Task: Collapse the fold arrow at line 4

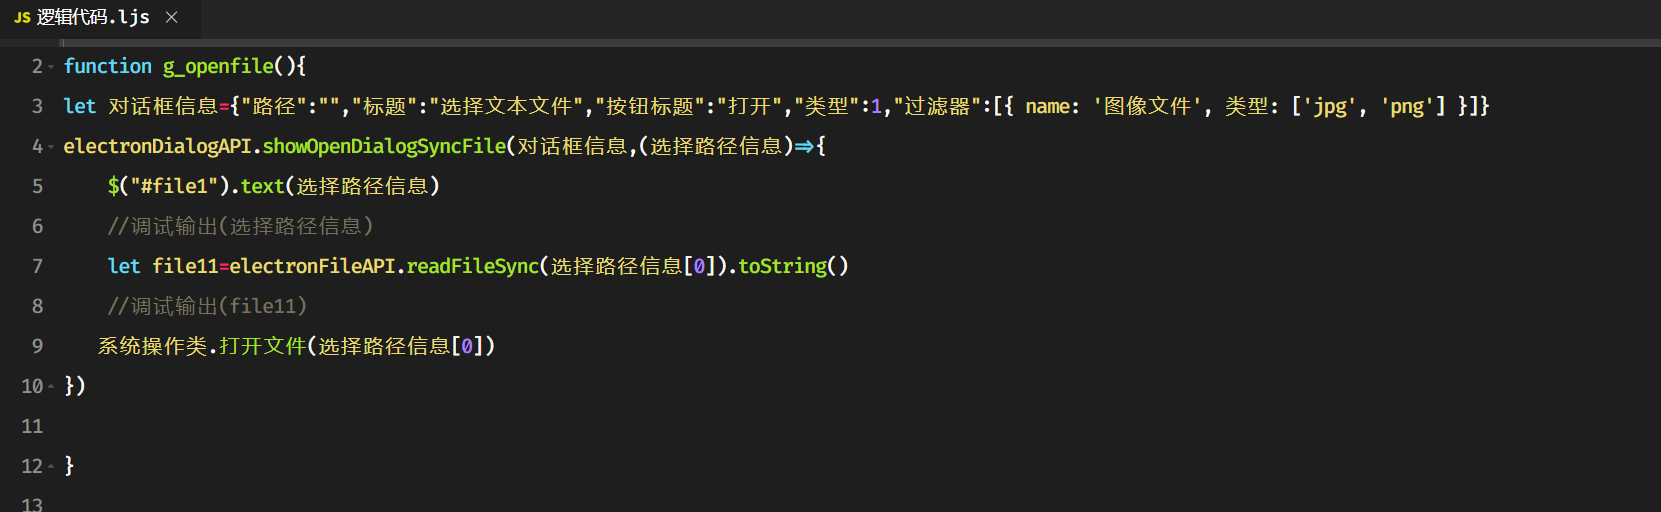Action: (51, 147)
